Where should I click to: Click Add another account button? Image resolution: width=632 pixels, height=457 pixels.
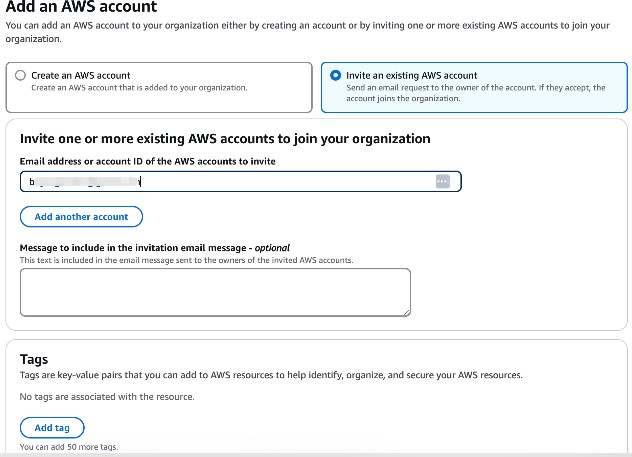[x=81, y=217]
